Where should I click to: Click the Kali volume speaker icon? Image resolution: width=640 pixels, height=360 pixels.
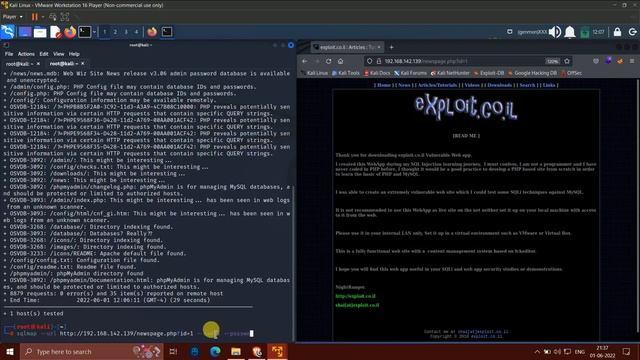coord(555,32)
